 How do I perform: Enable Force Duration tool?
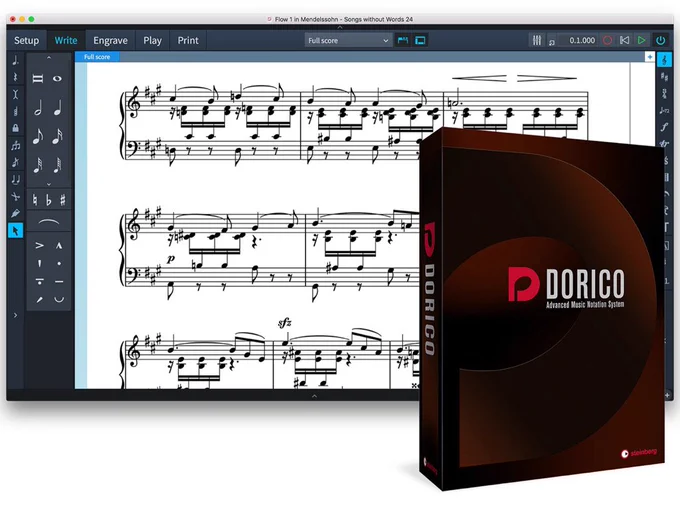16,94
